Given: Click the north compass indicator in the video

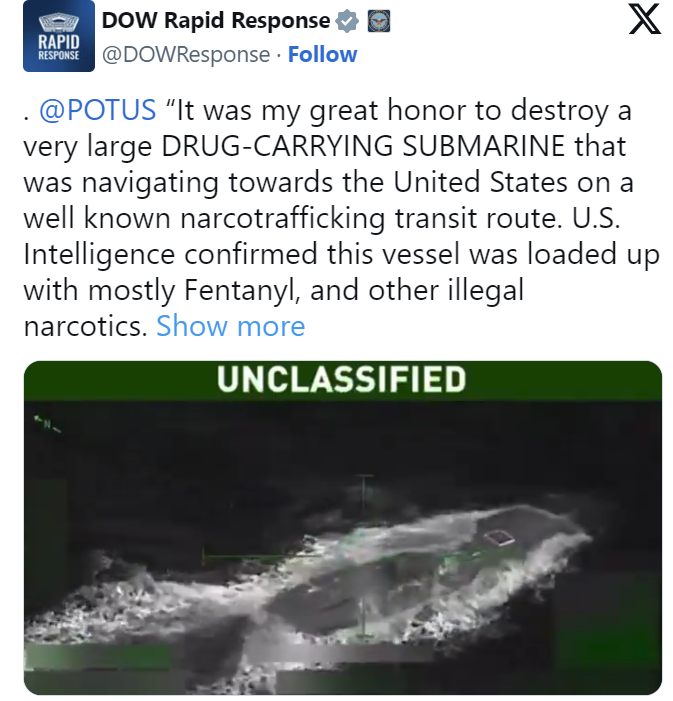Looking at the screenshot, I should pos(47,424).
